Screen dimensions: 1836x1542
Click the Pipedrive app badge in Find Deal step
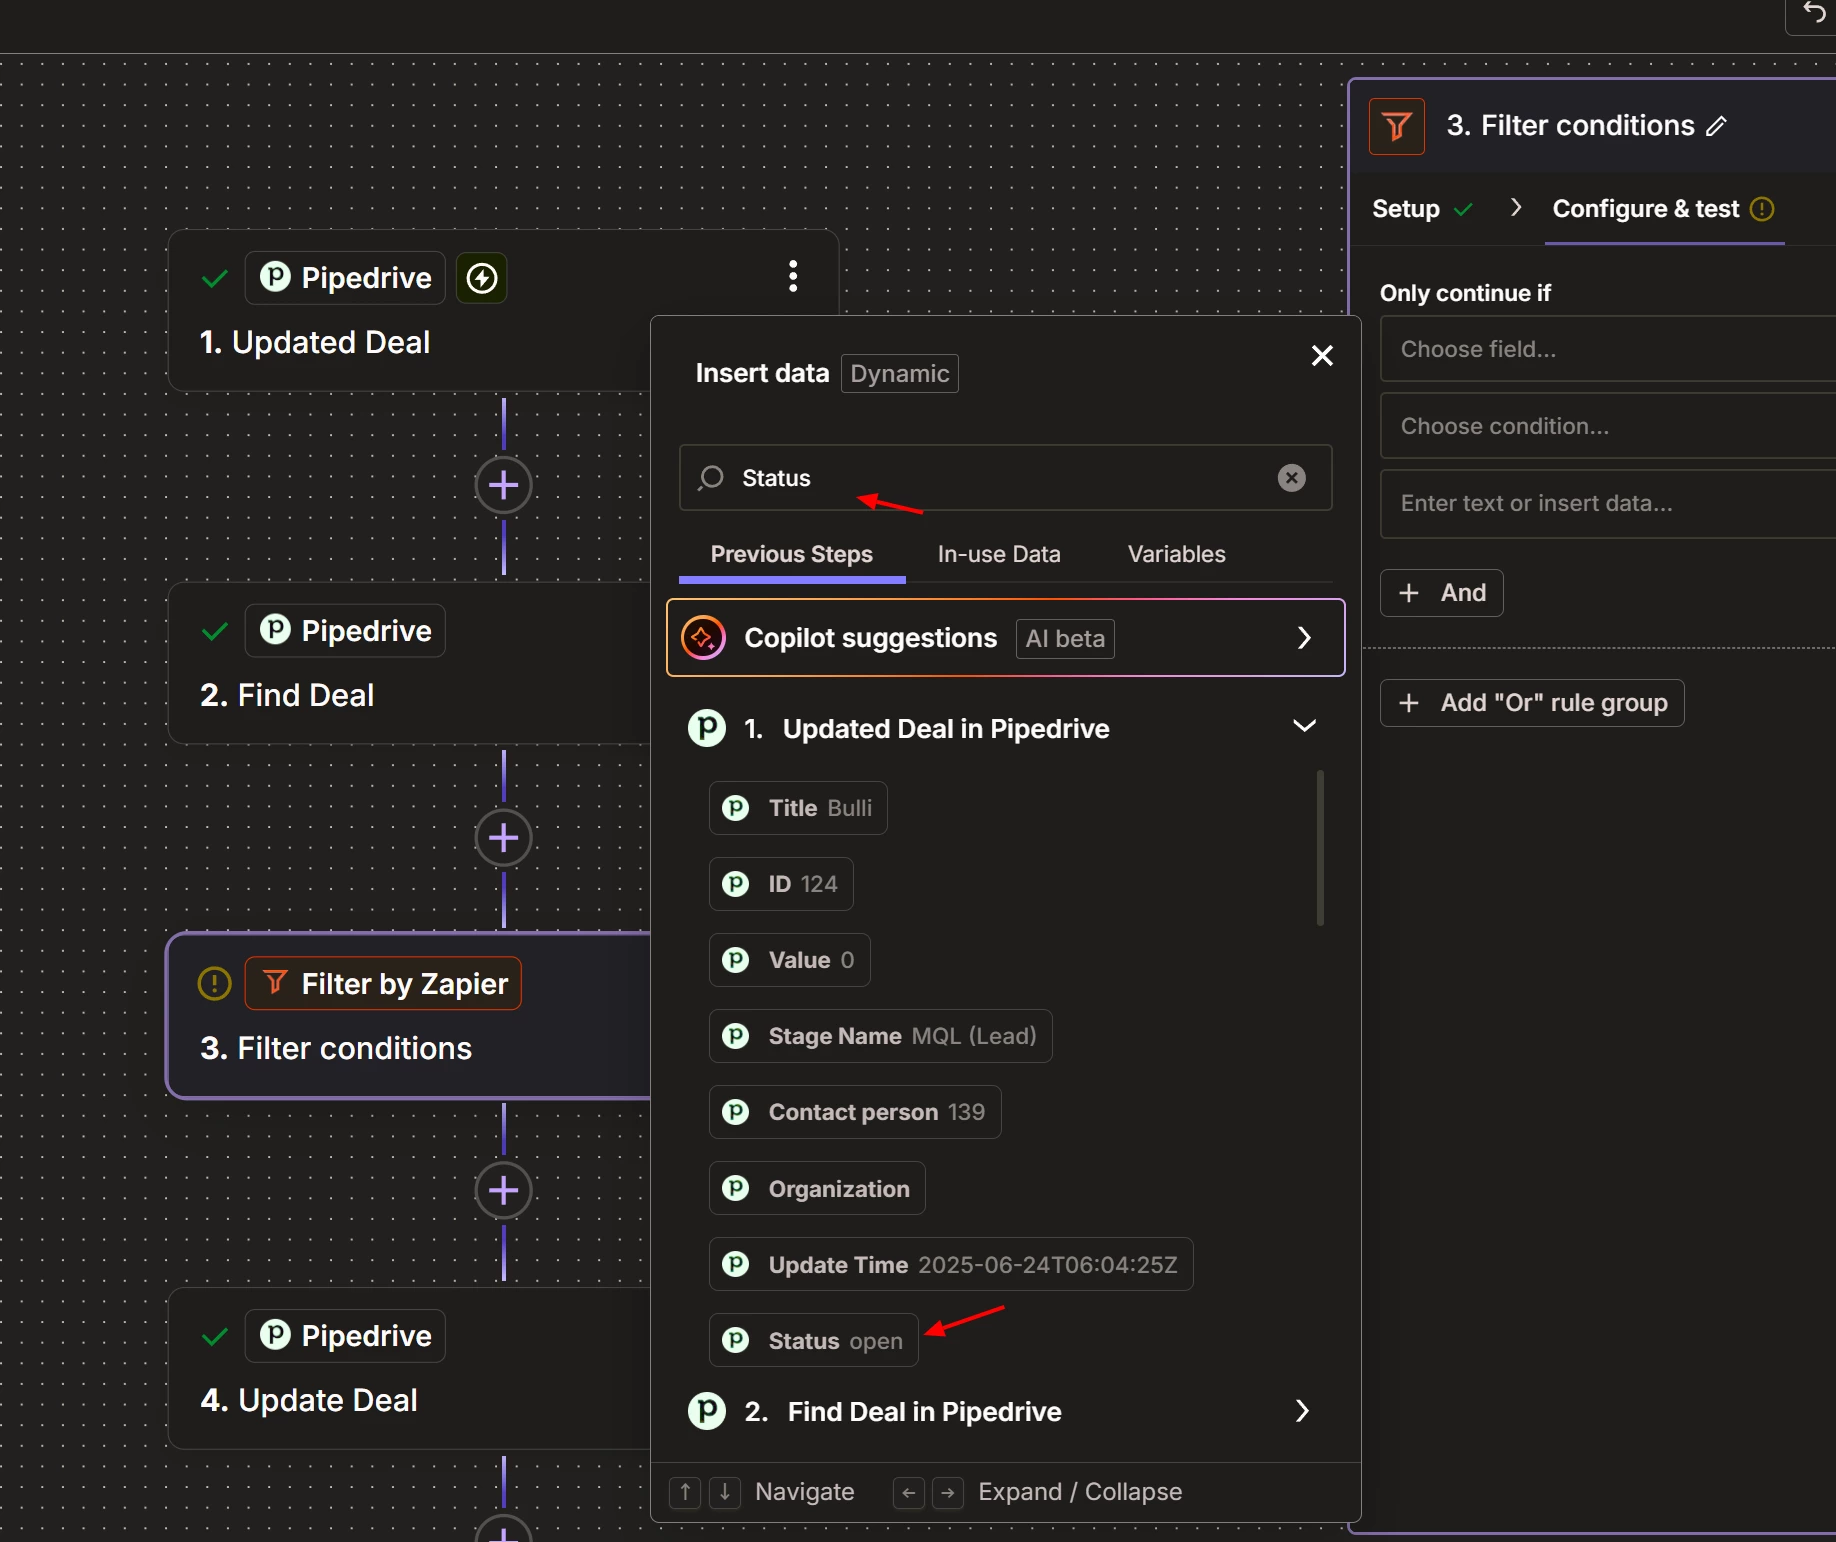point(345,631)
